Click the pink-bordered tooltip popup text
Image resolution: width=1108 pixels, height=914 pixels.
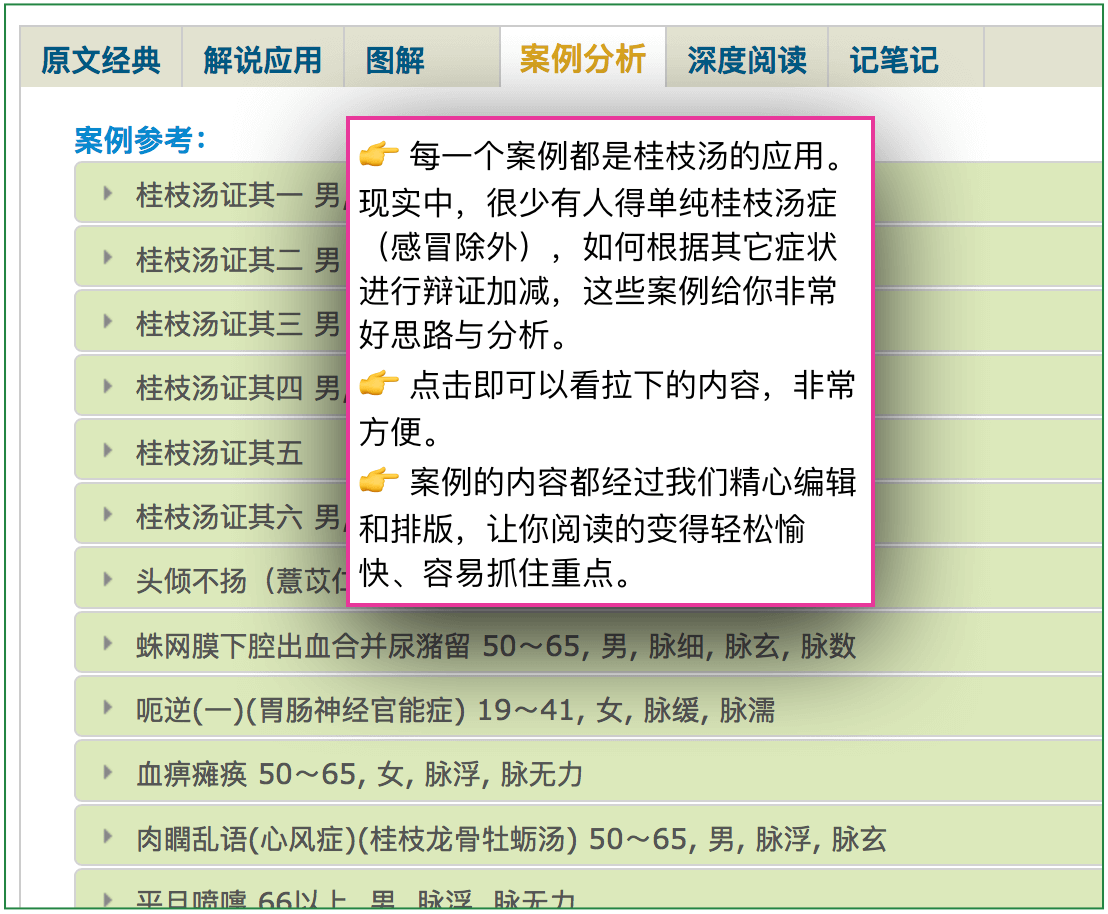610,361
